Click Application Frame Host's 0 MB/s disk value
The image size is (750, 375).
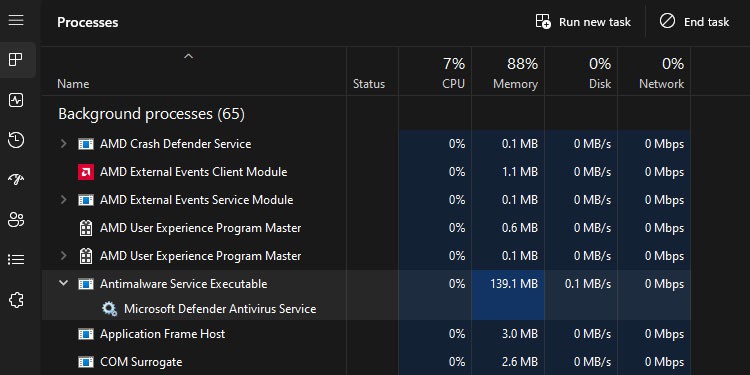[x=593, y=334]
